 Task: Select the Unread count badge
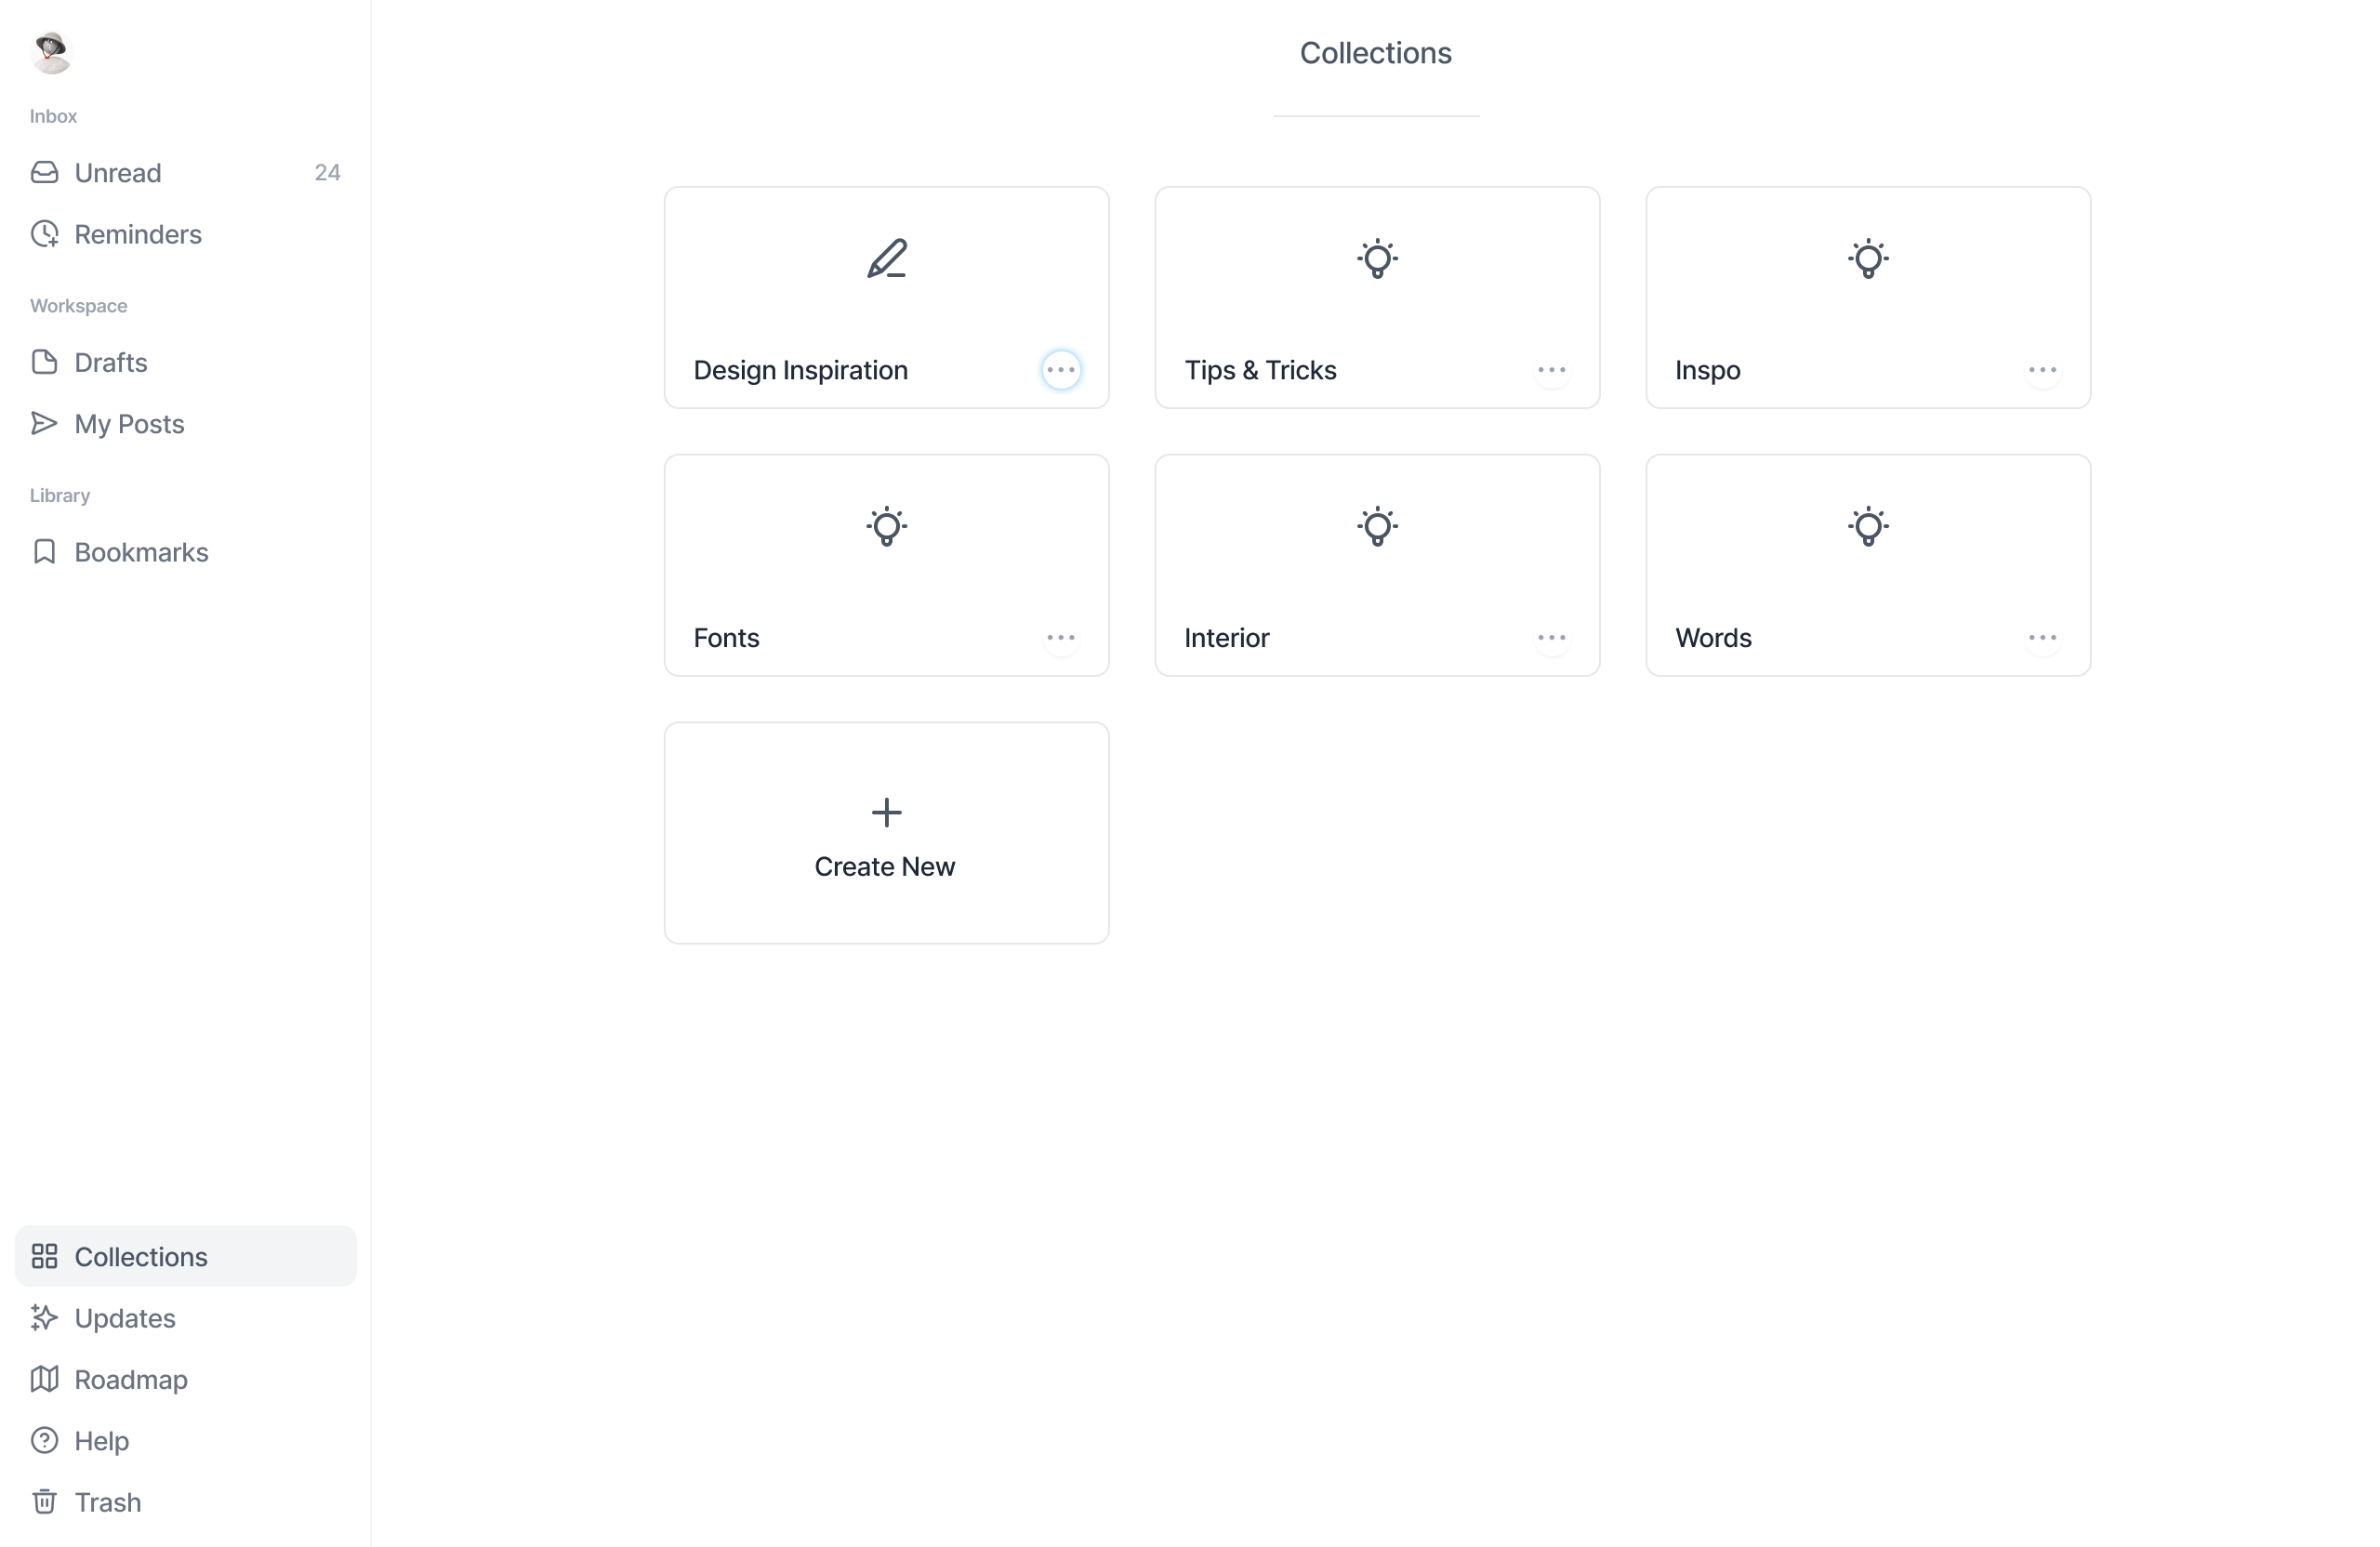[326, 172]
